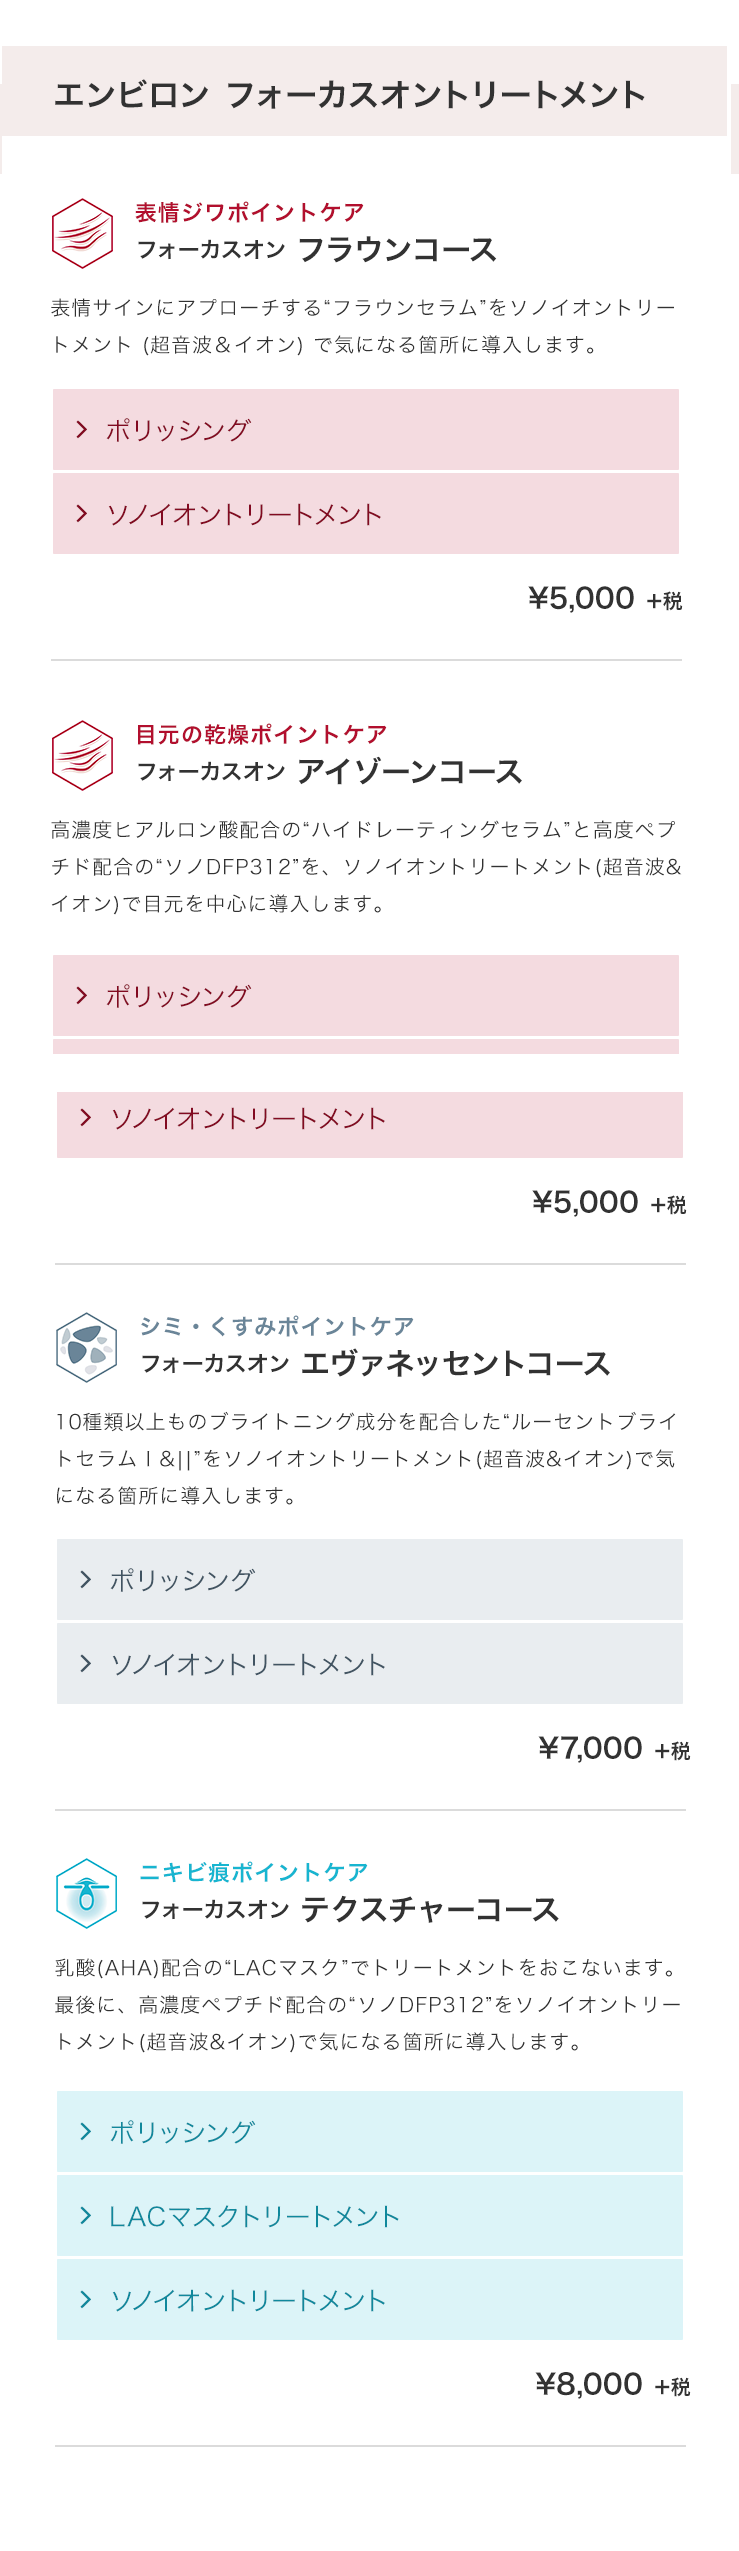
Task: Expand ソノイオントリートメント under エヴァネッセントコース
Action: click(x=369, y=1664)
